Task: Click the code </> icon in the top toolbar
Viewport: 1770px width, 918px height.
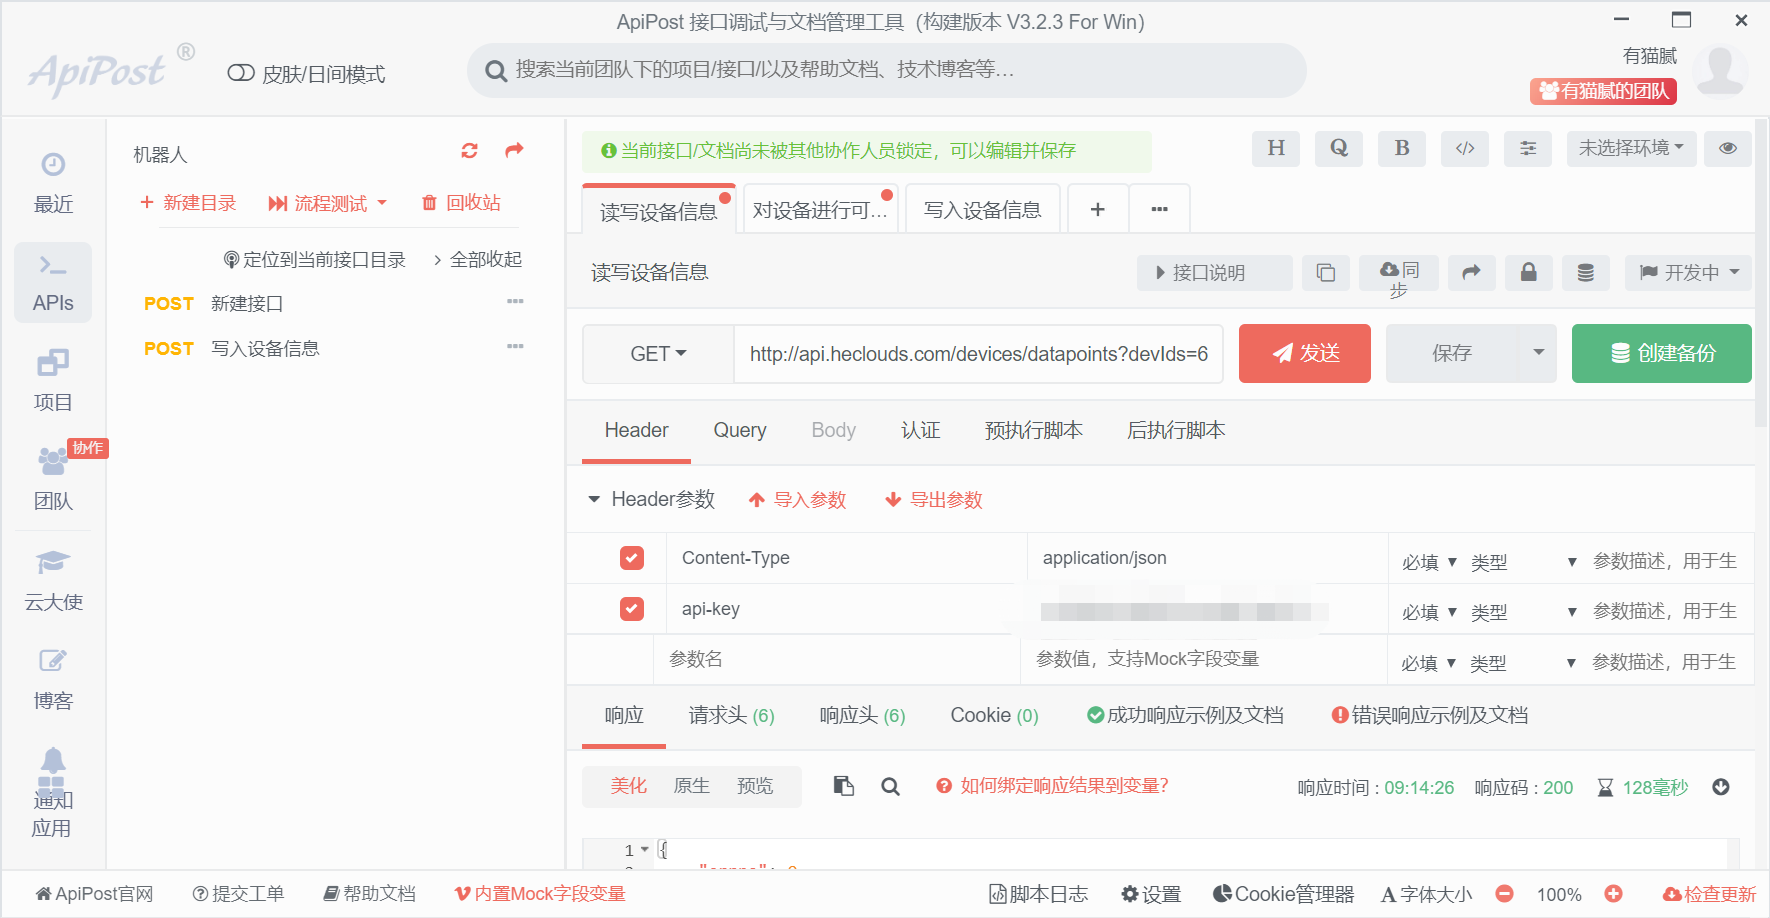Action: click(x=1464, y=148)
